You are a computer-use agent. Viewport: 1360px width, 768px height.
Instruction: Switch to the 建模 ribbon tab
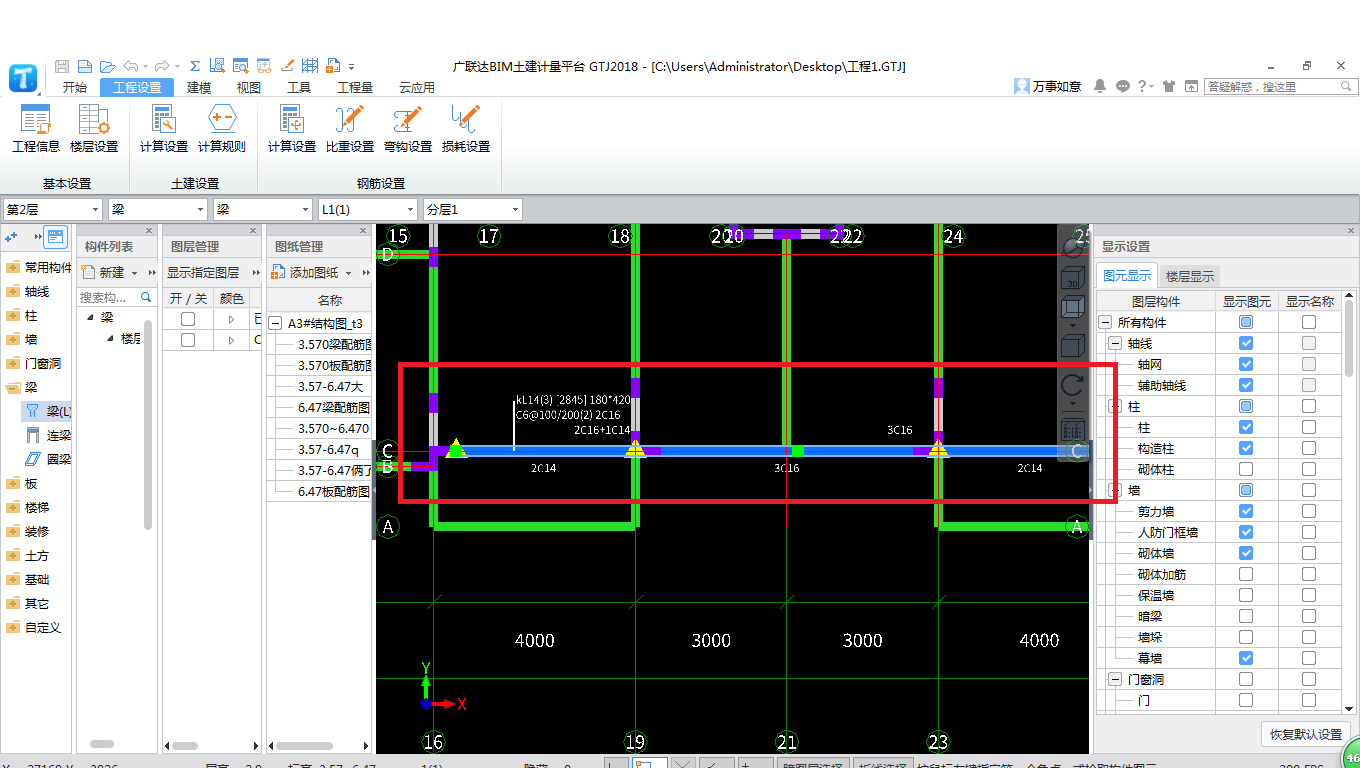click(200, 87)
